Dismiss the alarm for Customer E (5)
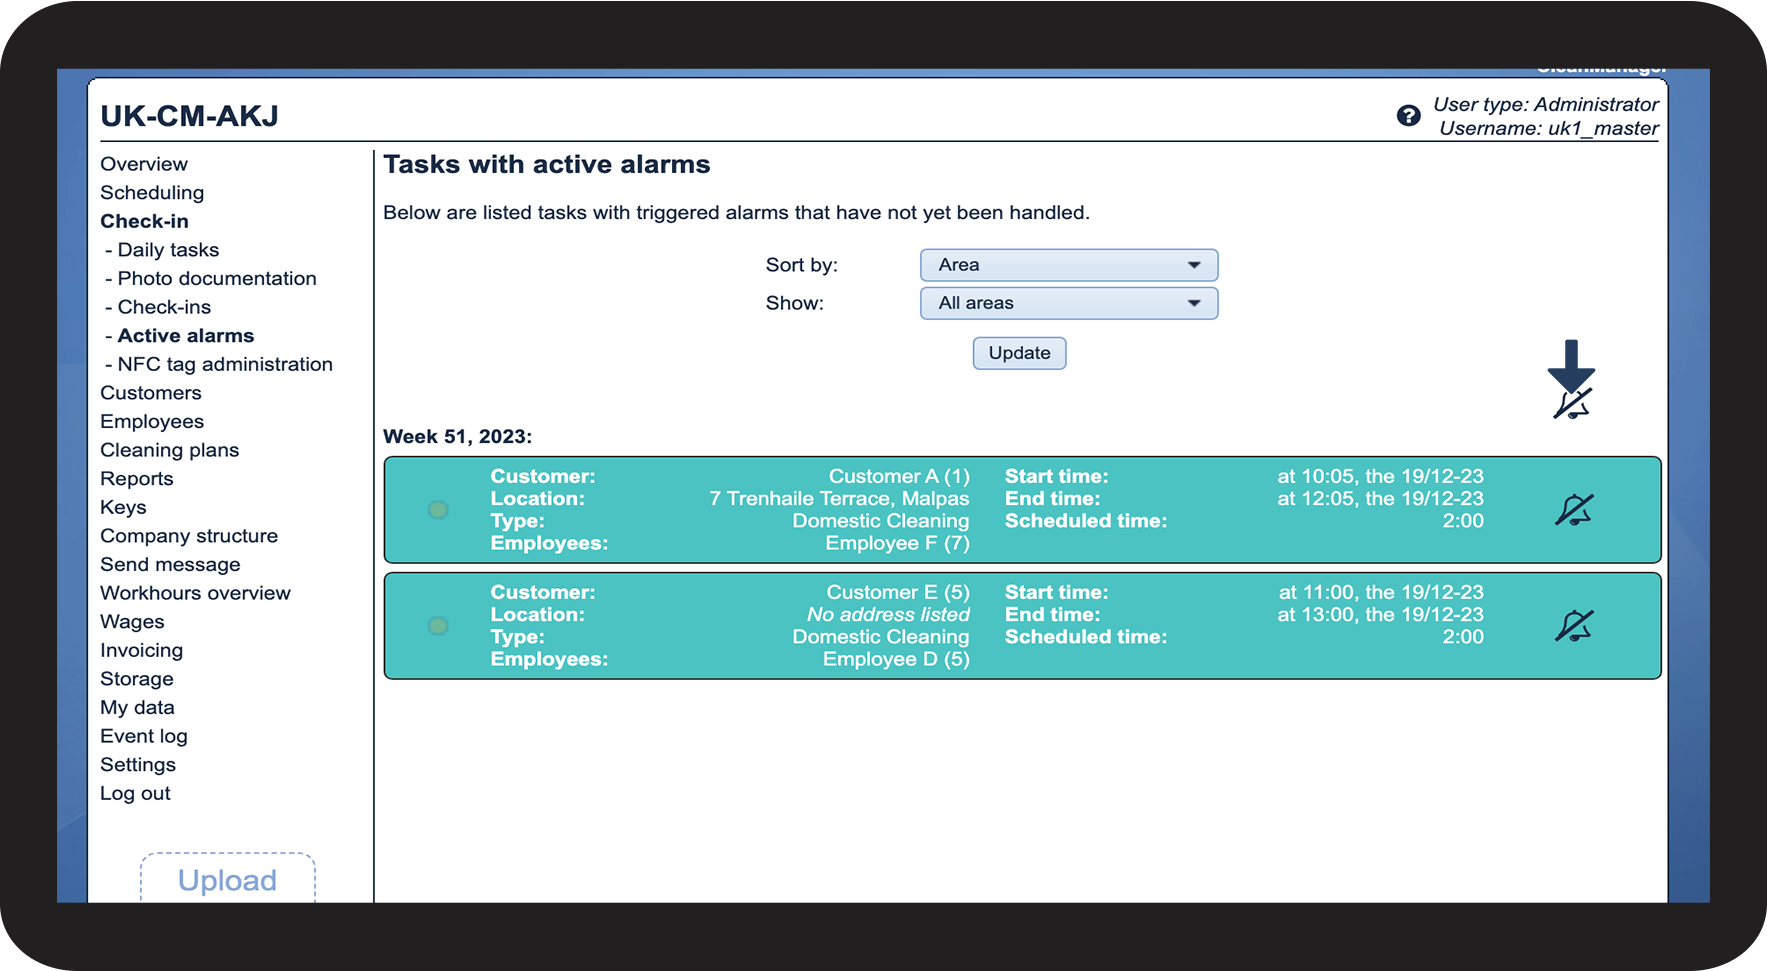 point(1574,626)
